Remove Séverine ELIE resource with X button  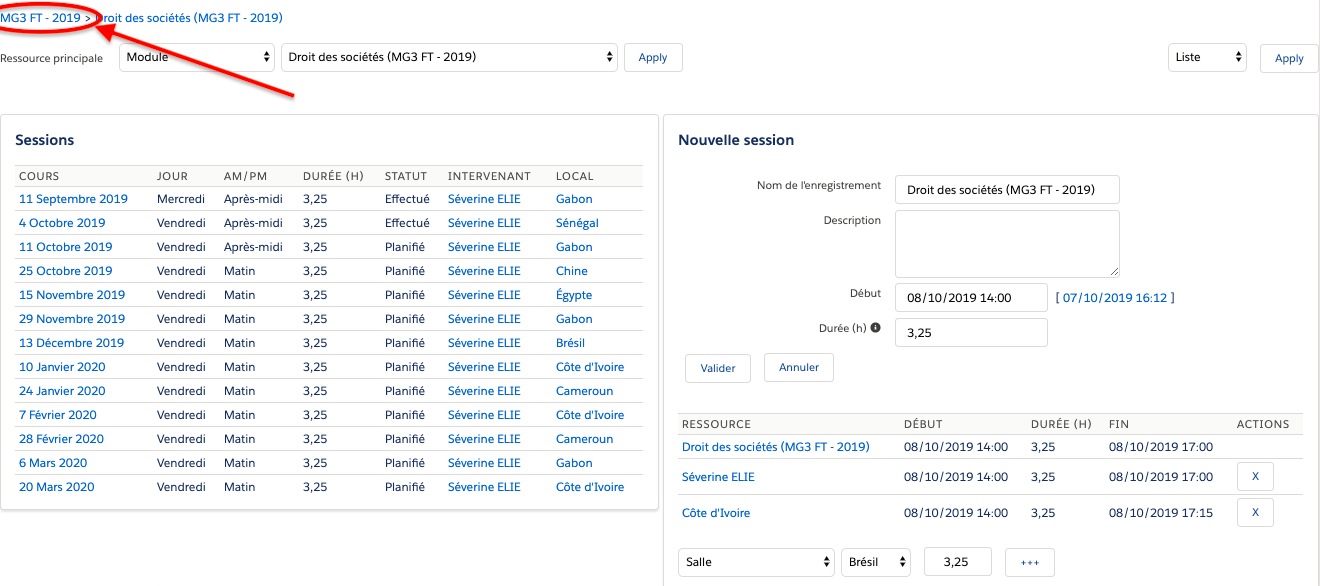coord(1255,477)
